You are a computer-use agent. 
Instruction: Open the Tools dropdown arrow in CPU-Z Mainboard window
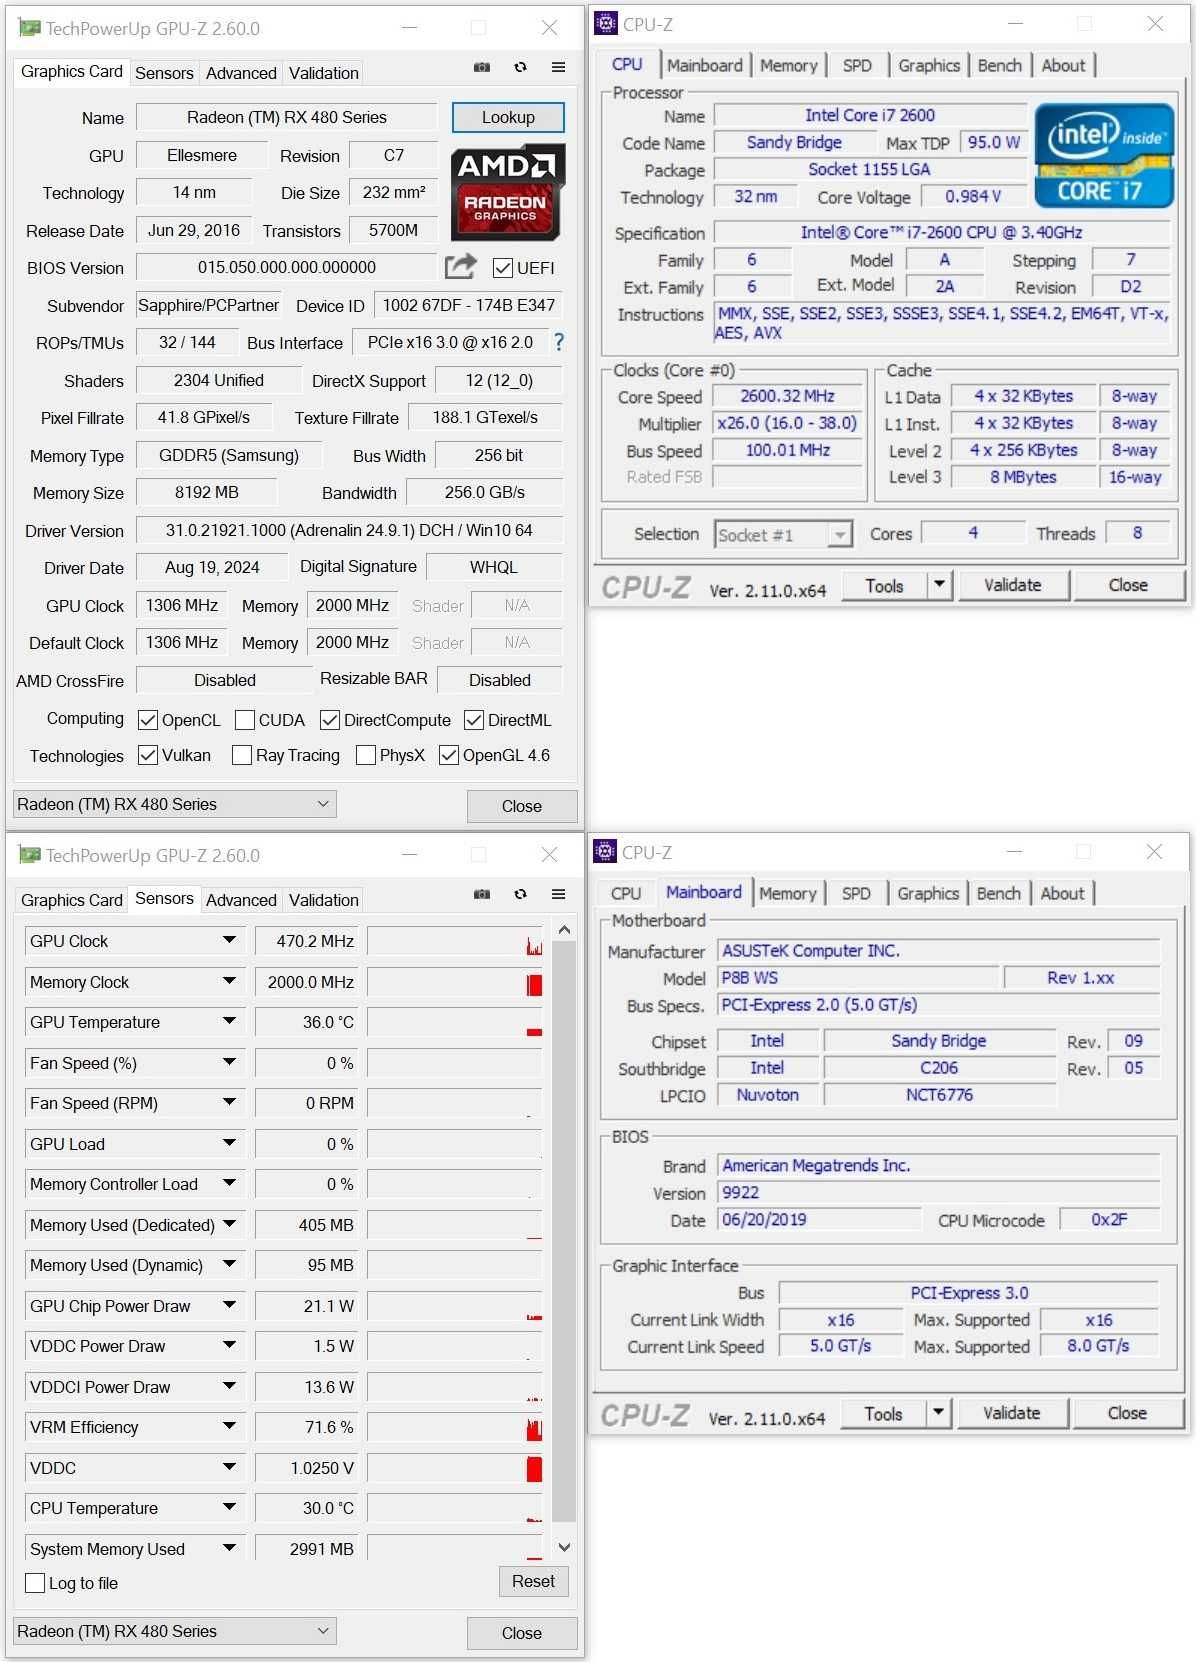point(938,1413)
